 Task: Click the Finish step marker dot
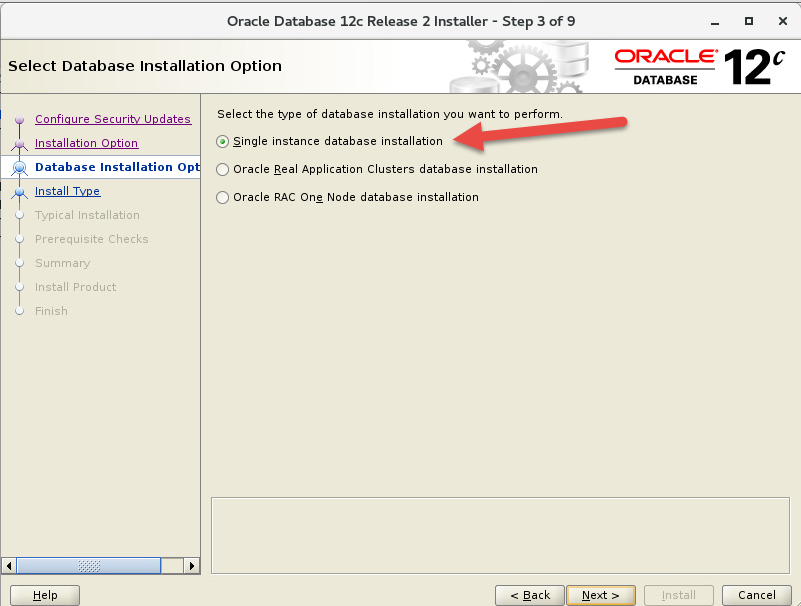(x=19, y=311)
